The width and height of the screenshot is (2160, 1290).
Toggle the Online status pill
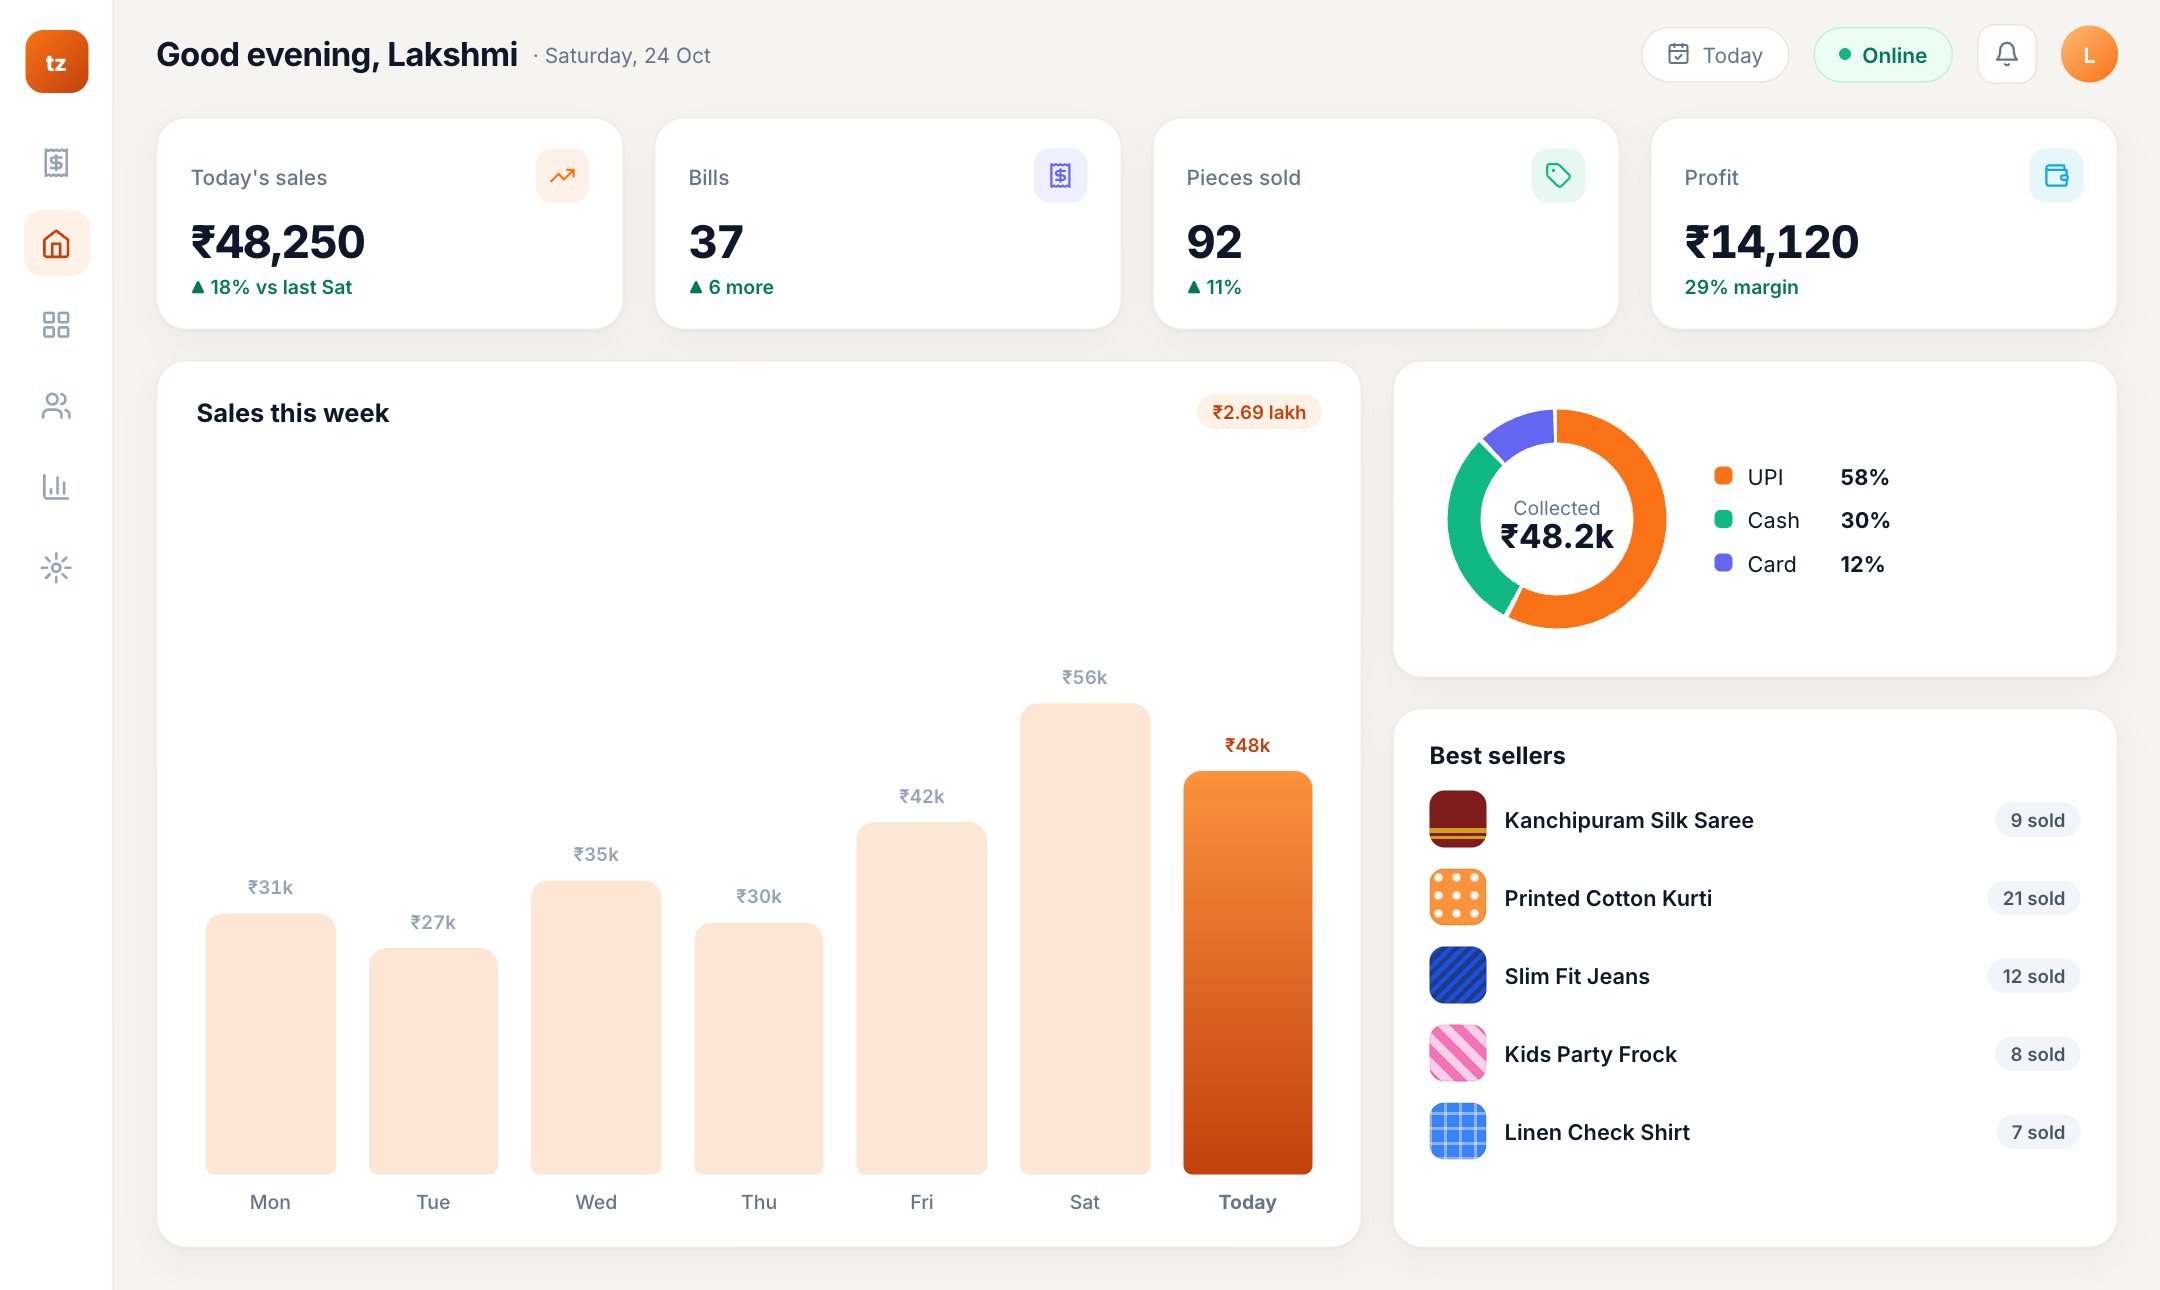coord(1883,55)
